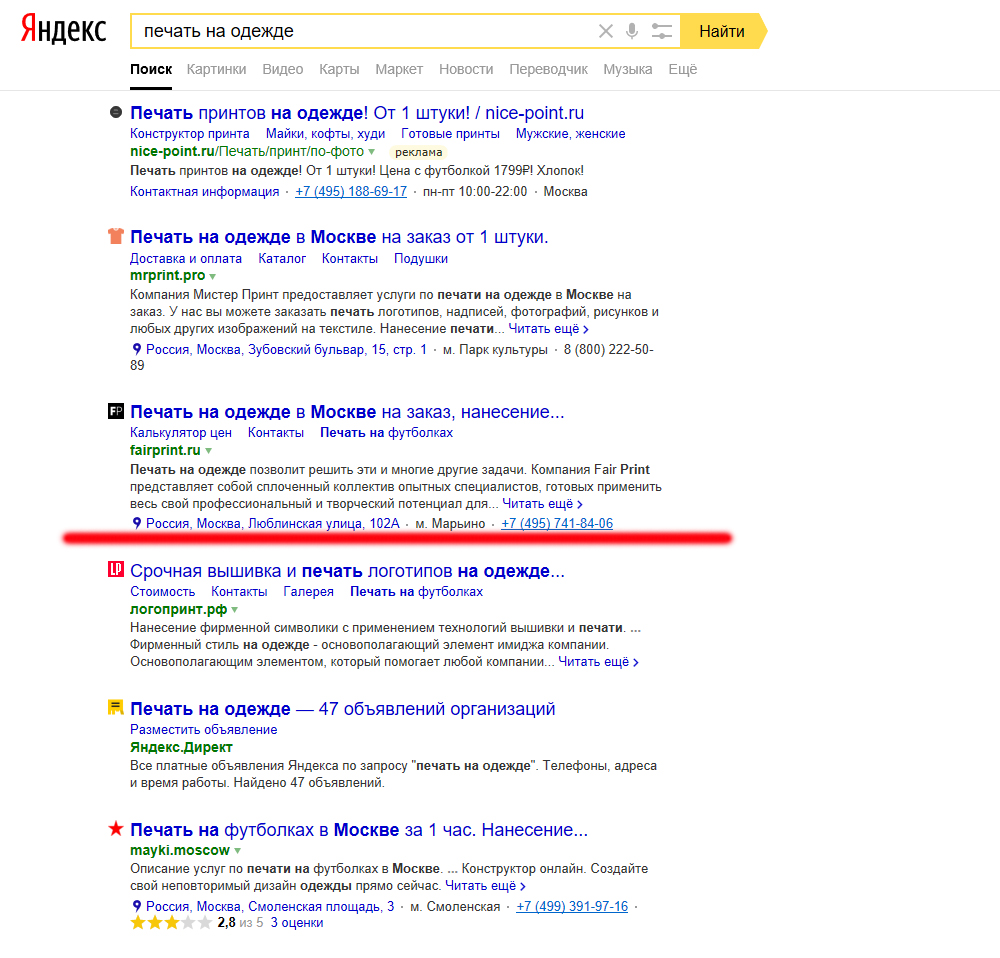Click the star rating for mayki.moscow

coord(171,922)
